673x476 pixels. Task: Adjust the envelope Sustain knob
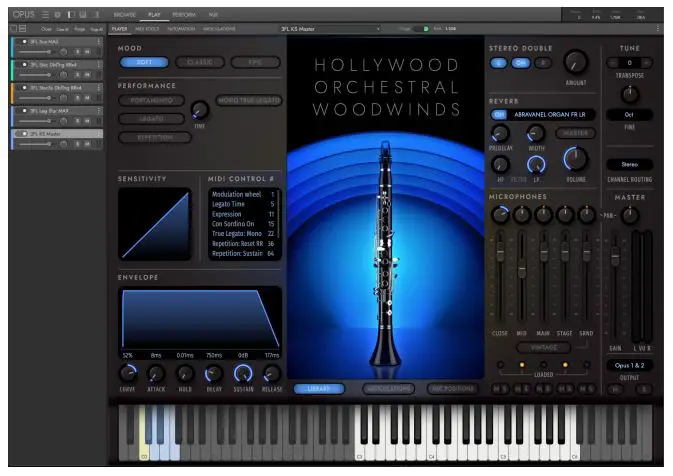tap(243, 374)
